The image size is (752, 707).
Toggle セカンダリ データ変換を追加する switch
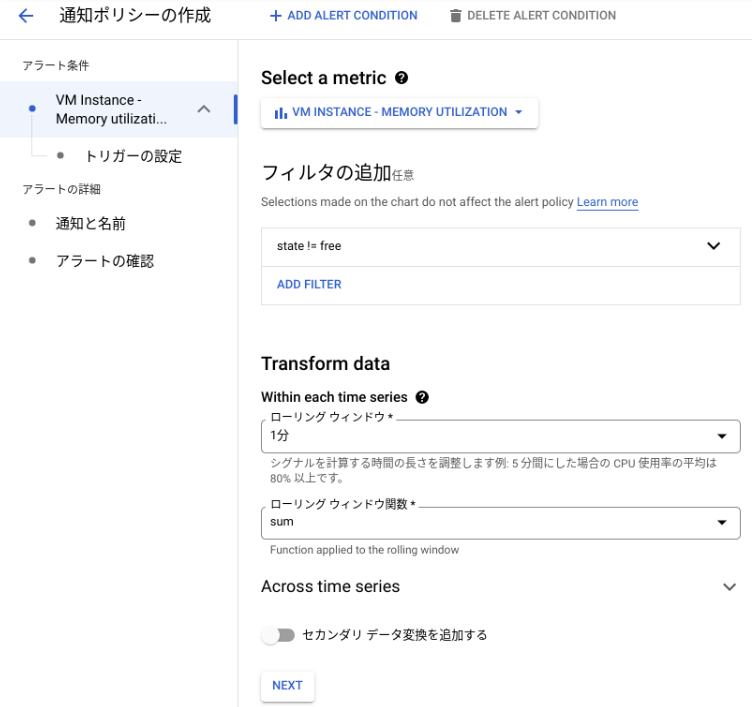[278, 636]
